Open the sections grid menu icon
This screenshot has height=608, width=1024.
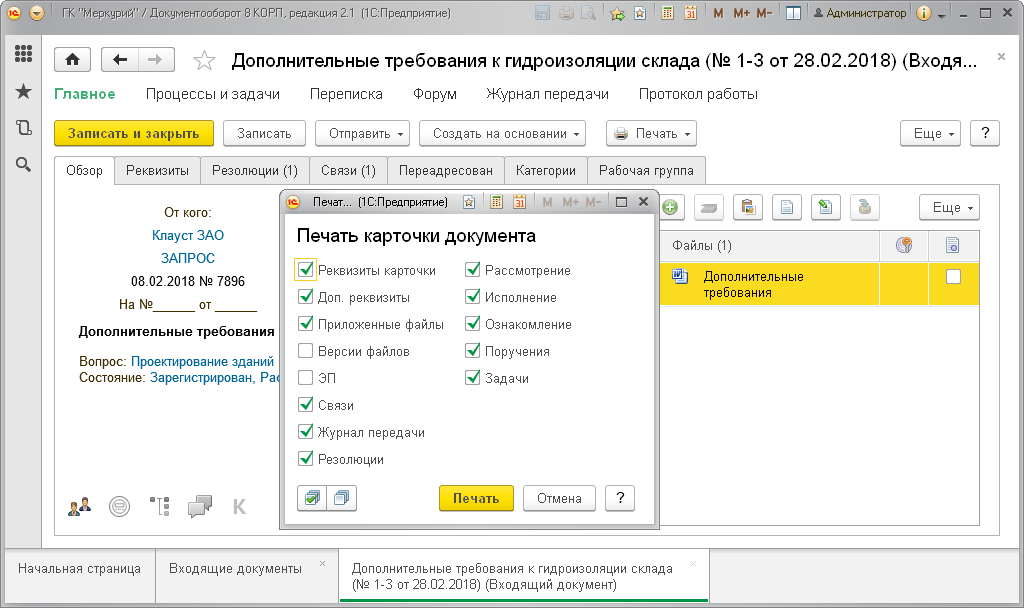tap(24, 54)
